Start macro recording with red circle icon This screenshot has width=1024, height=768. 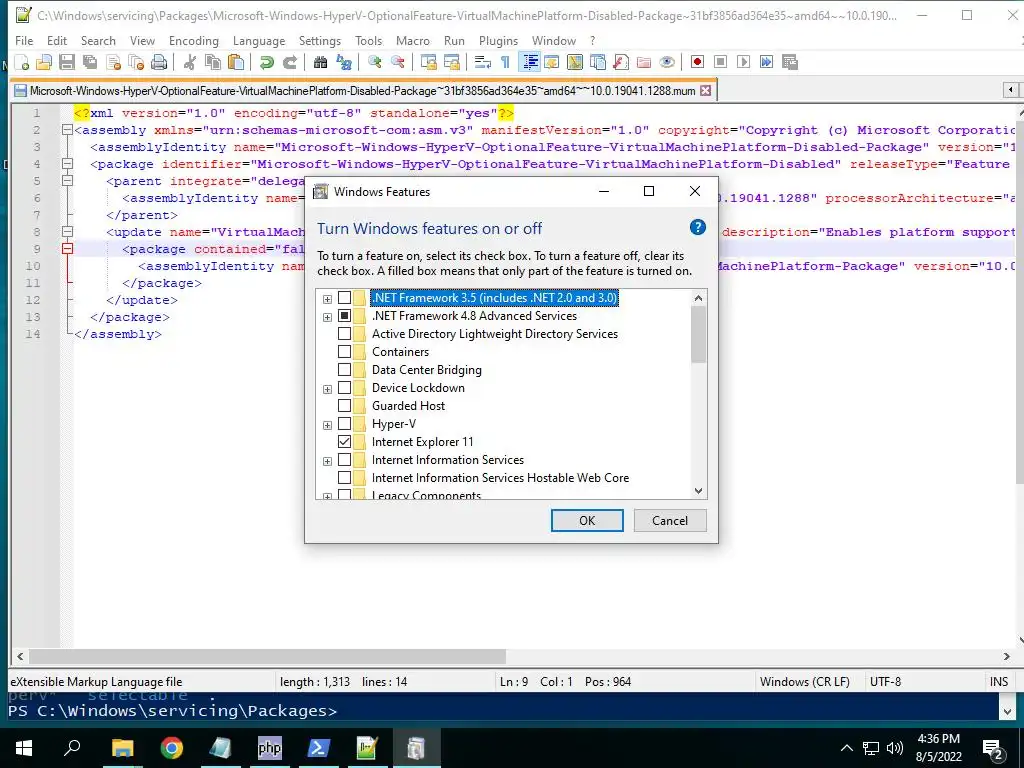click(x=697, y=62)
